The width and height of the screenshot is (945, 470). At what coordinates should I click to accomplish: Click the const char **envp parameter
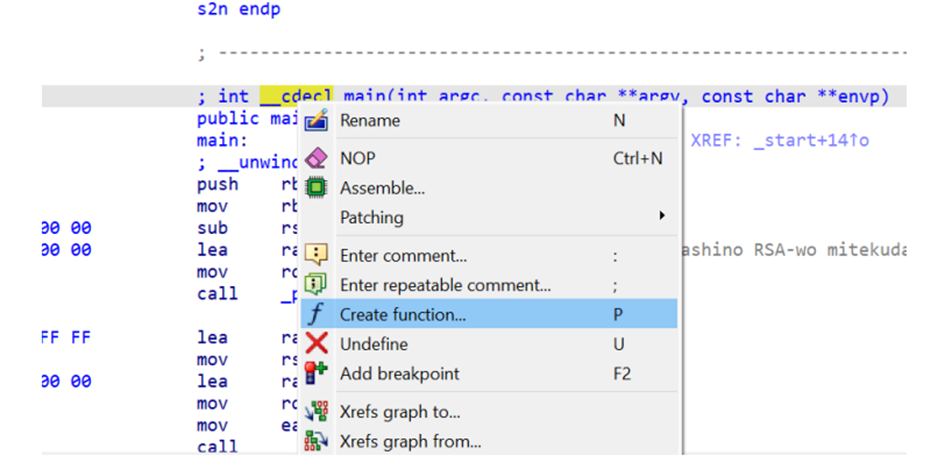point(795,96)
